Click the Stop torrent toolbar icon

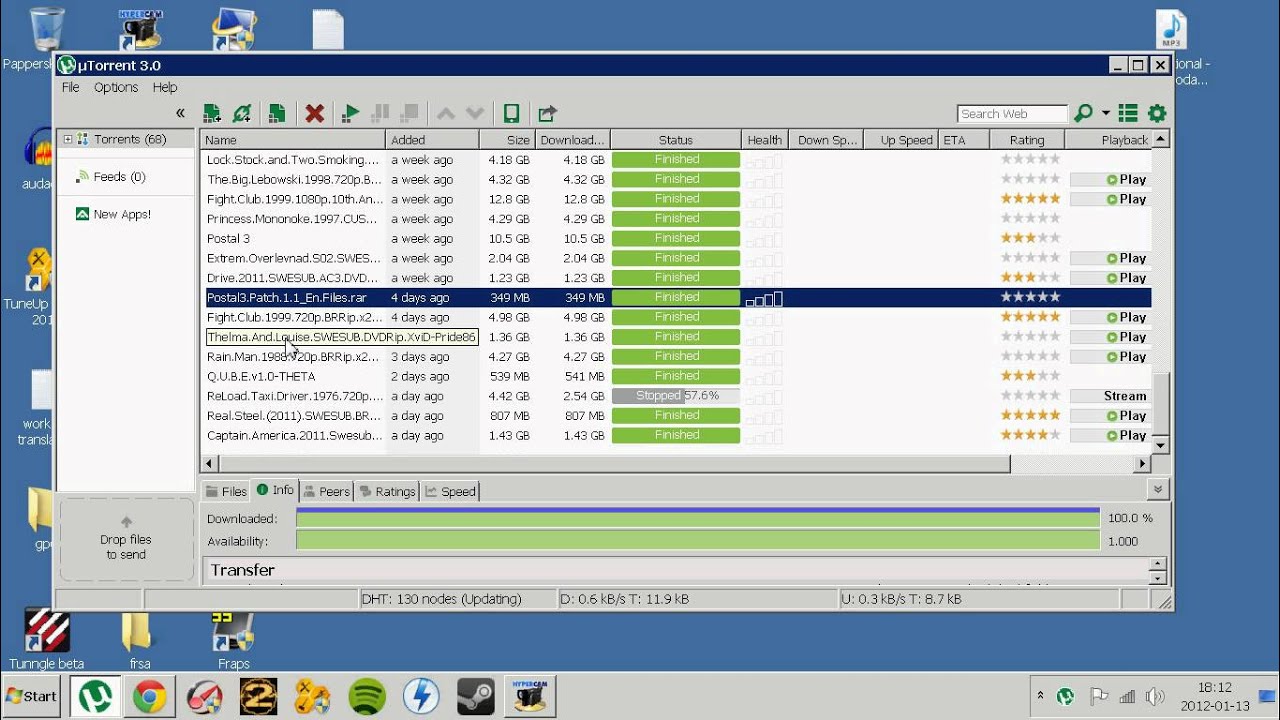tap(409, 113)
